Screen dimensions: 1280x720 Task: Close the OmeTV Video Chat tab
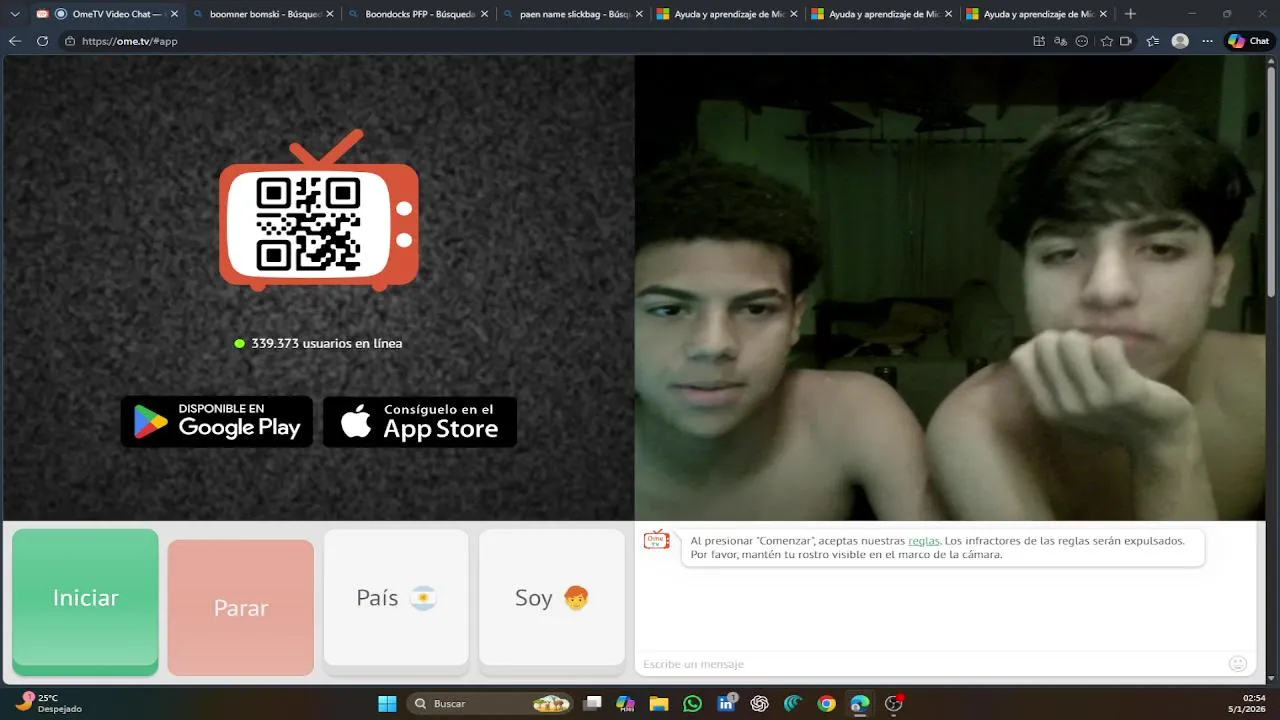pos(174,14)
